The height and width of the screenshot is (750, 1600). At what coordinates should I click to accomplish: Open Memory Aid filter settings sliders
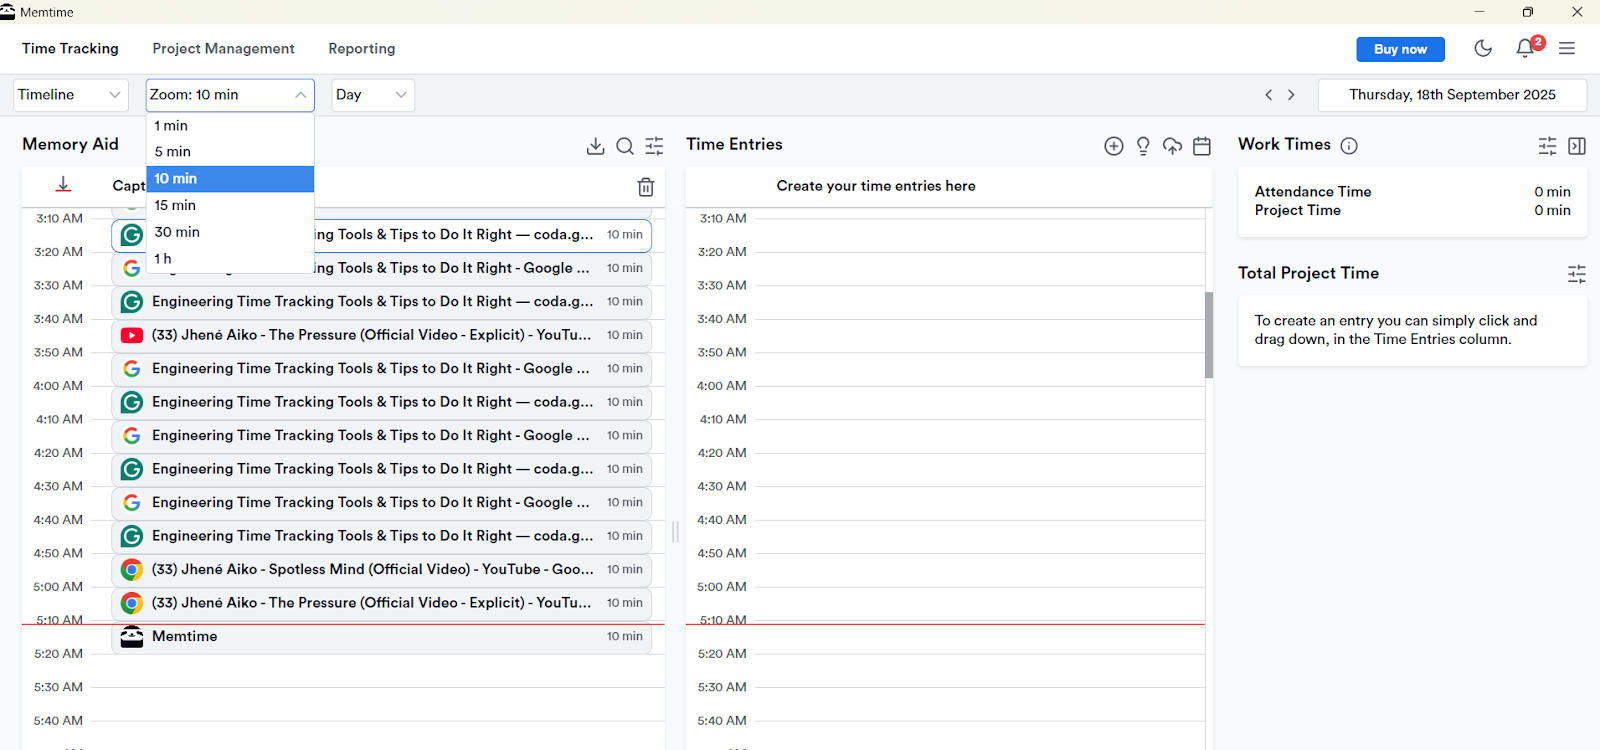pos(654,146)
